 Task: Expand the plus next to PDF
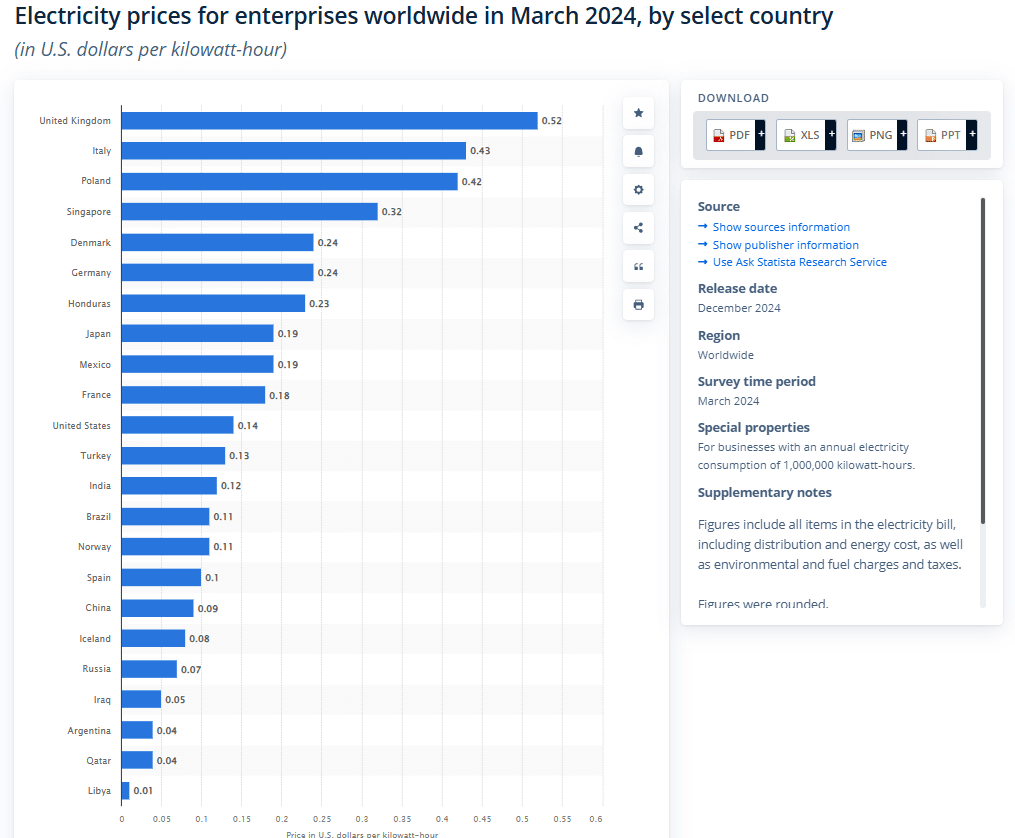click(x=760, y=135)
